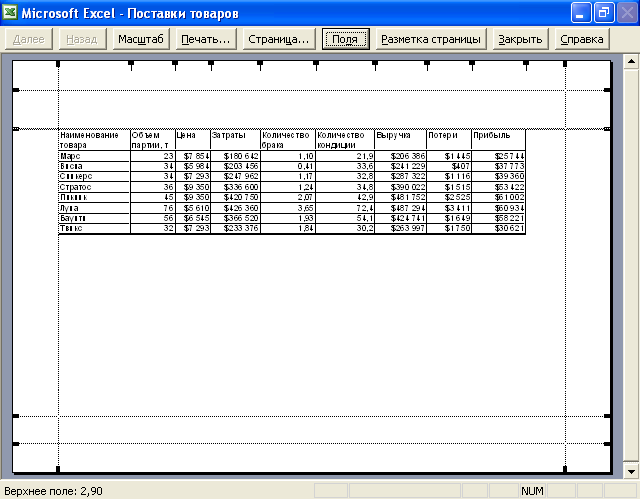640x500 pixels.
Task: Click the 3,65 defect quantity value
Action: coord(305,208)
